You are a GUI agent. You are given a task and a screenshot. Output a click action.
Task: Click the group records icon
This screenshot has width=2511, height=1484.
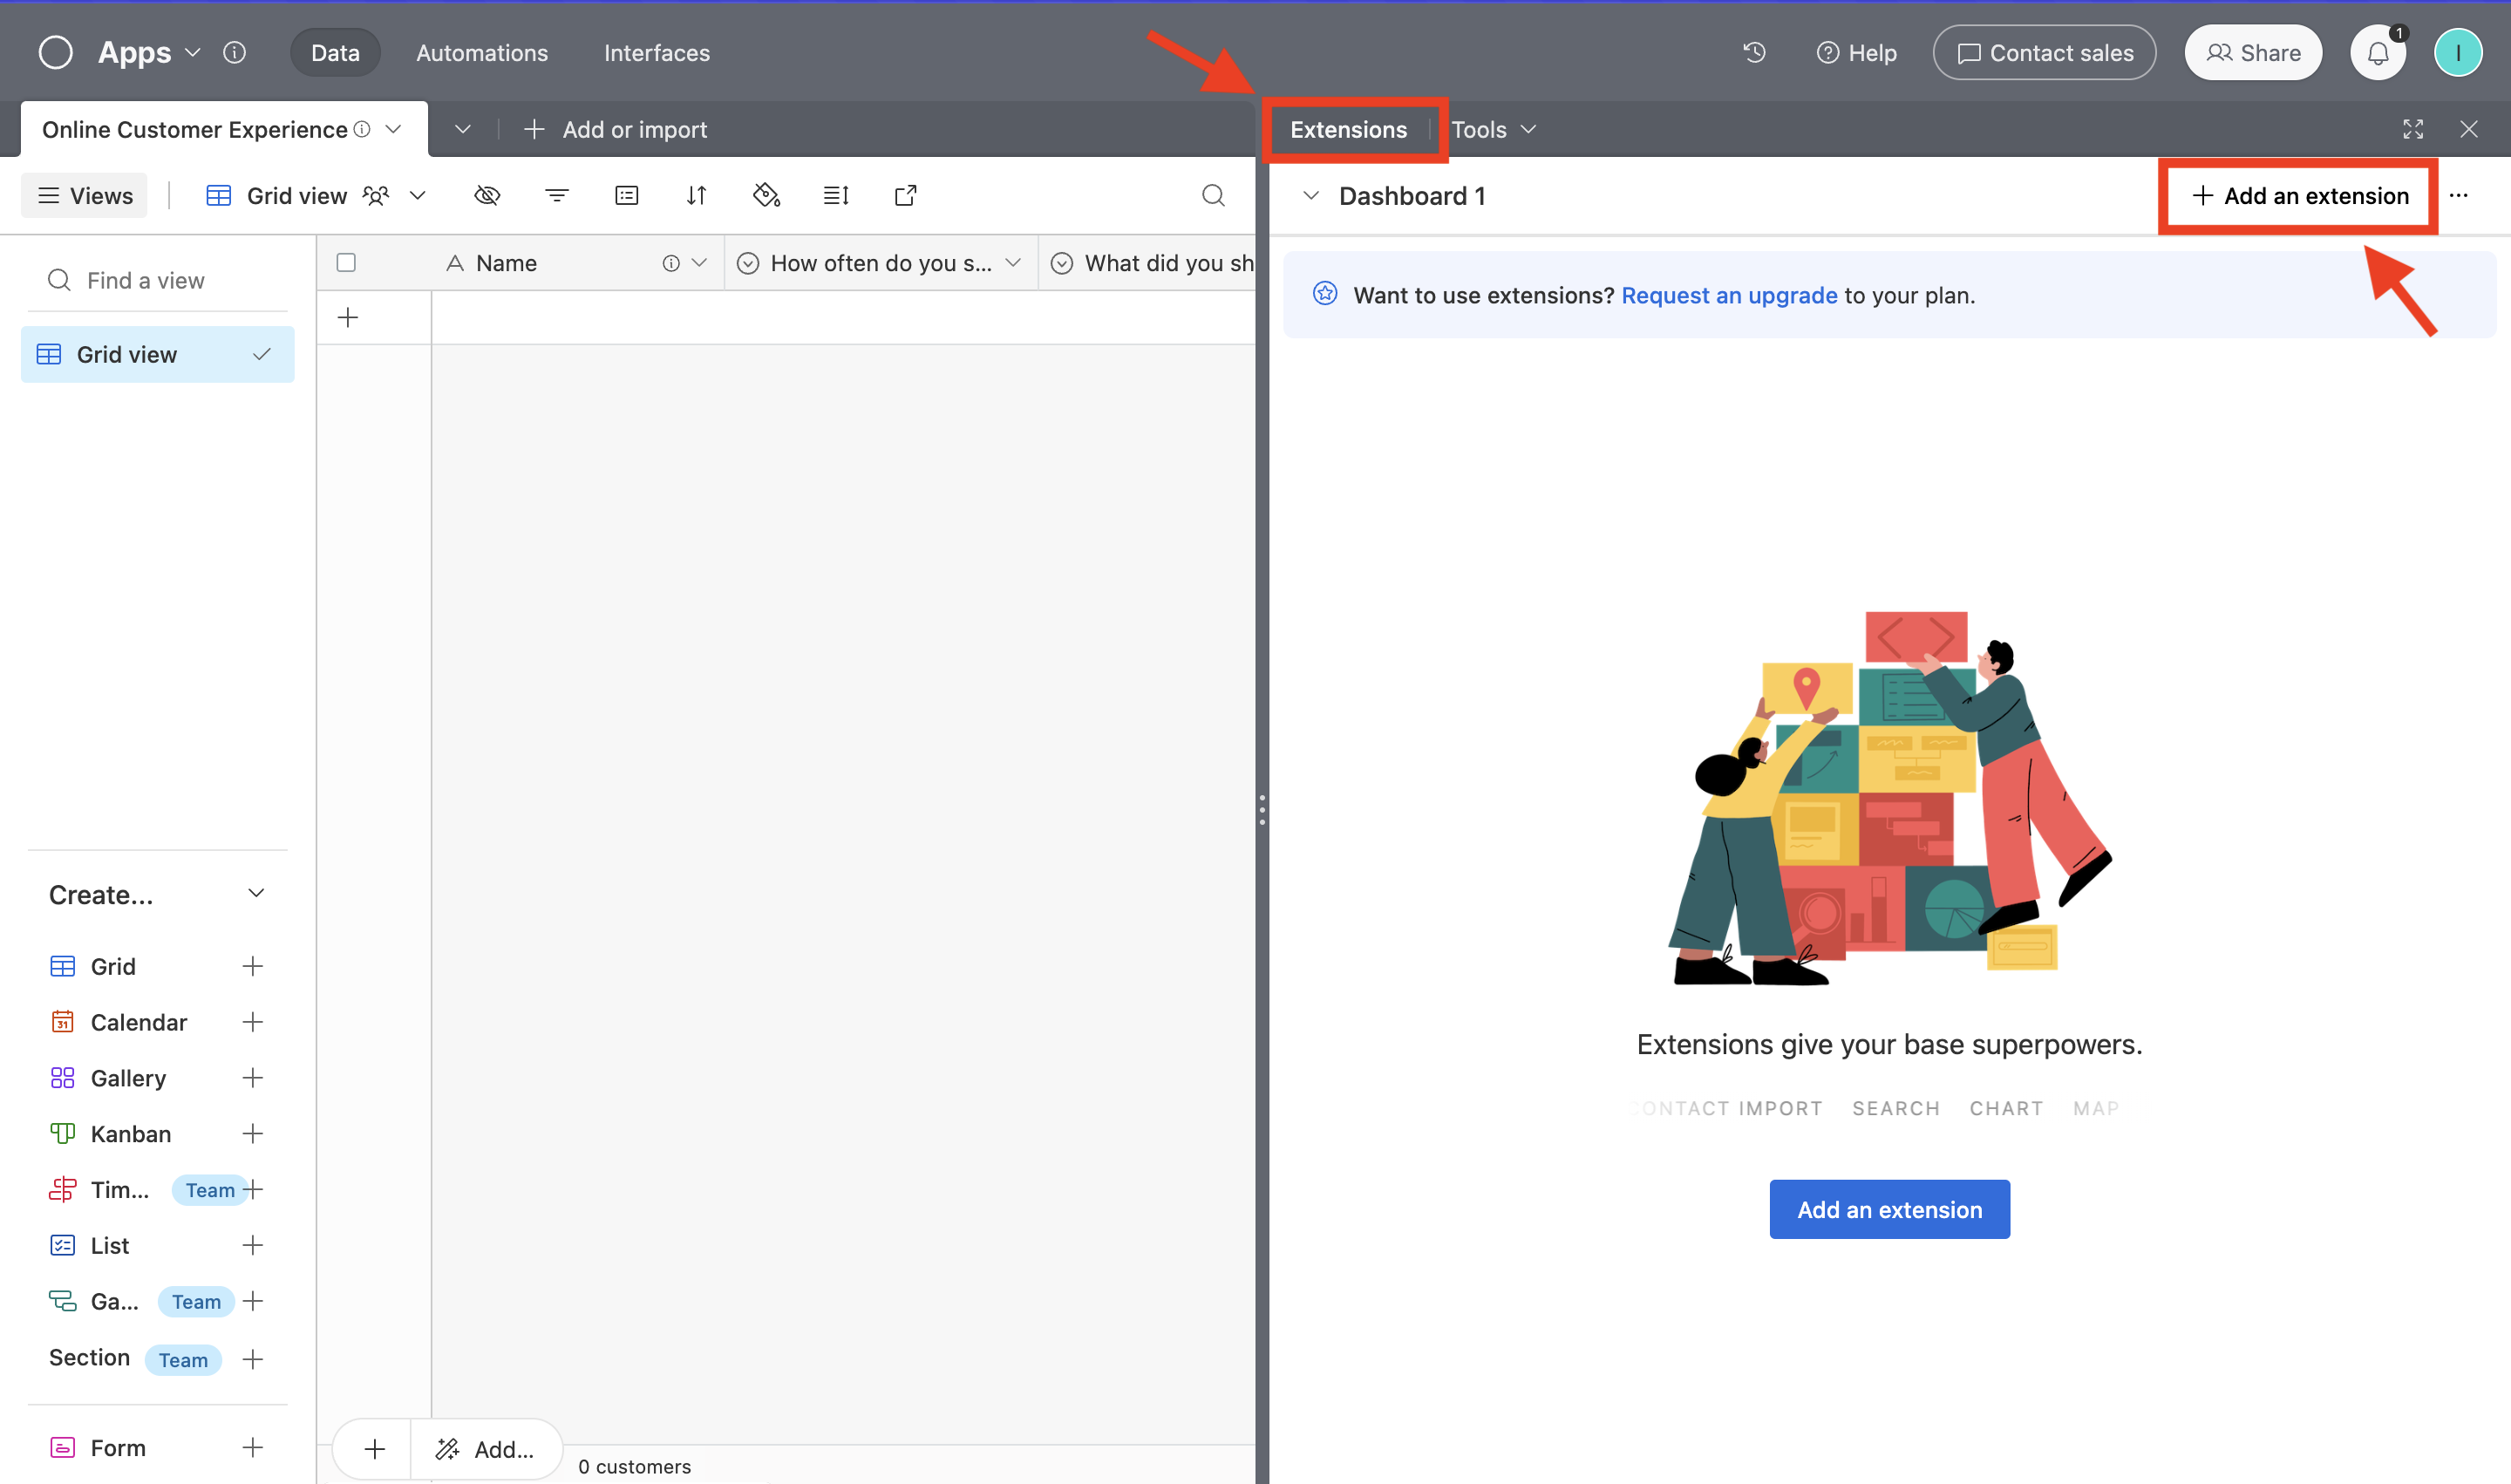click(627, 195)
